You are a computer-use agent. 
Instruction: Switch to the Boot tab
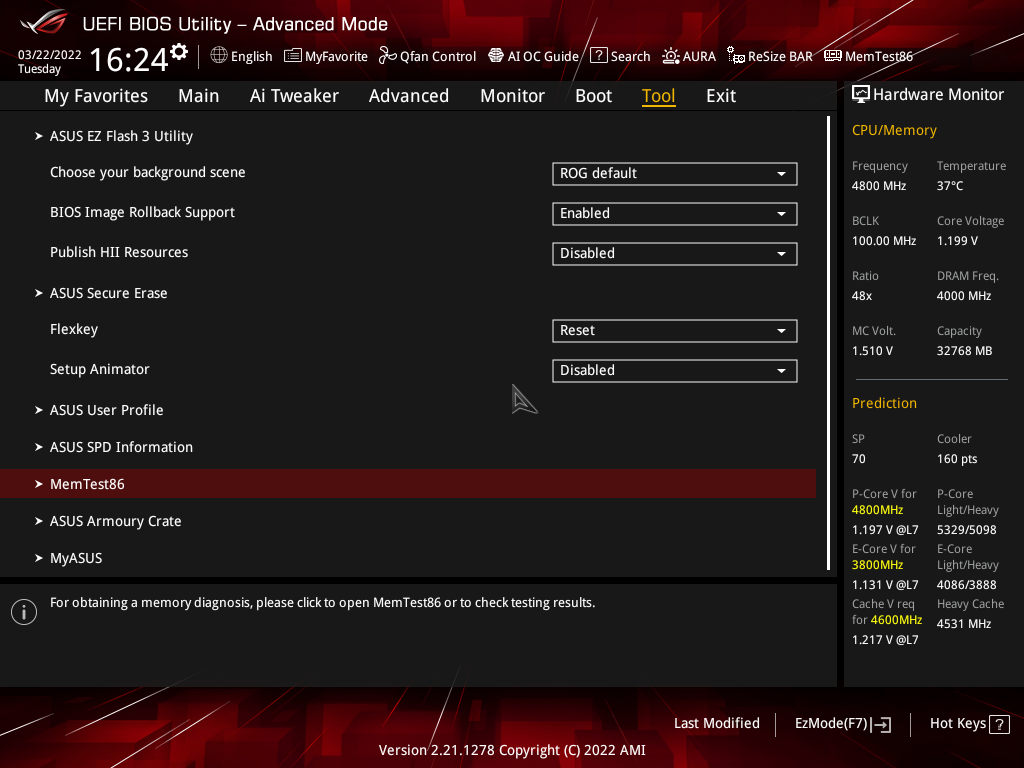pos(593,96)
